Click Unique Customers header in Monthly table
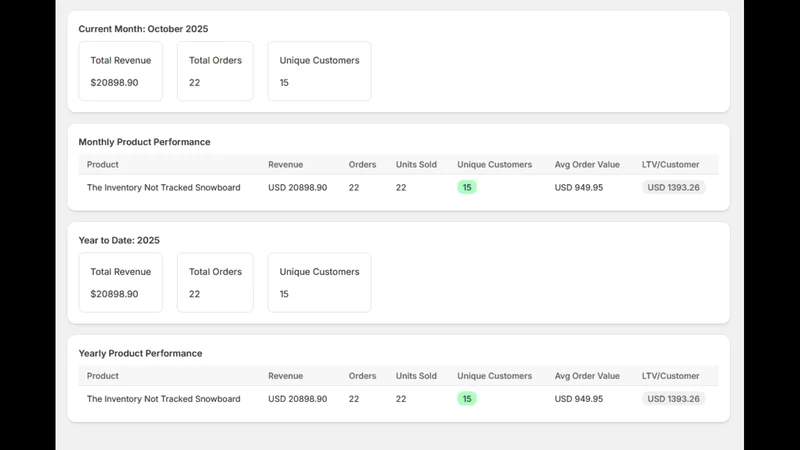800x450 pixels. tap(494, 164)
